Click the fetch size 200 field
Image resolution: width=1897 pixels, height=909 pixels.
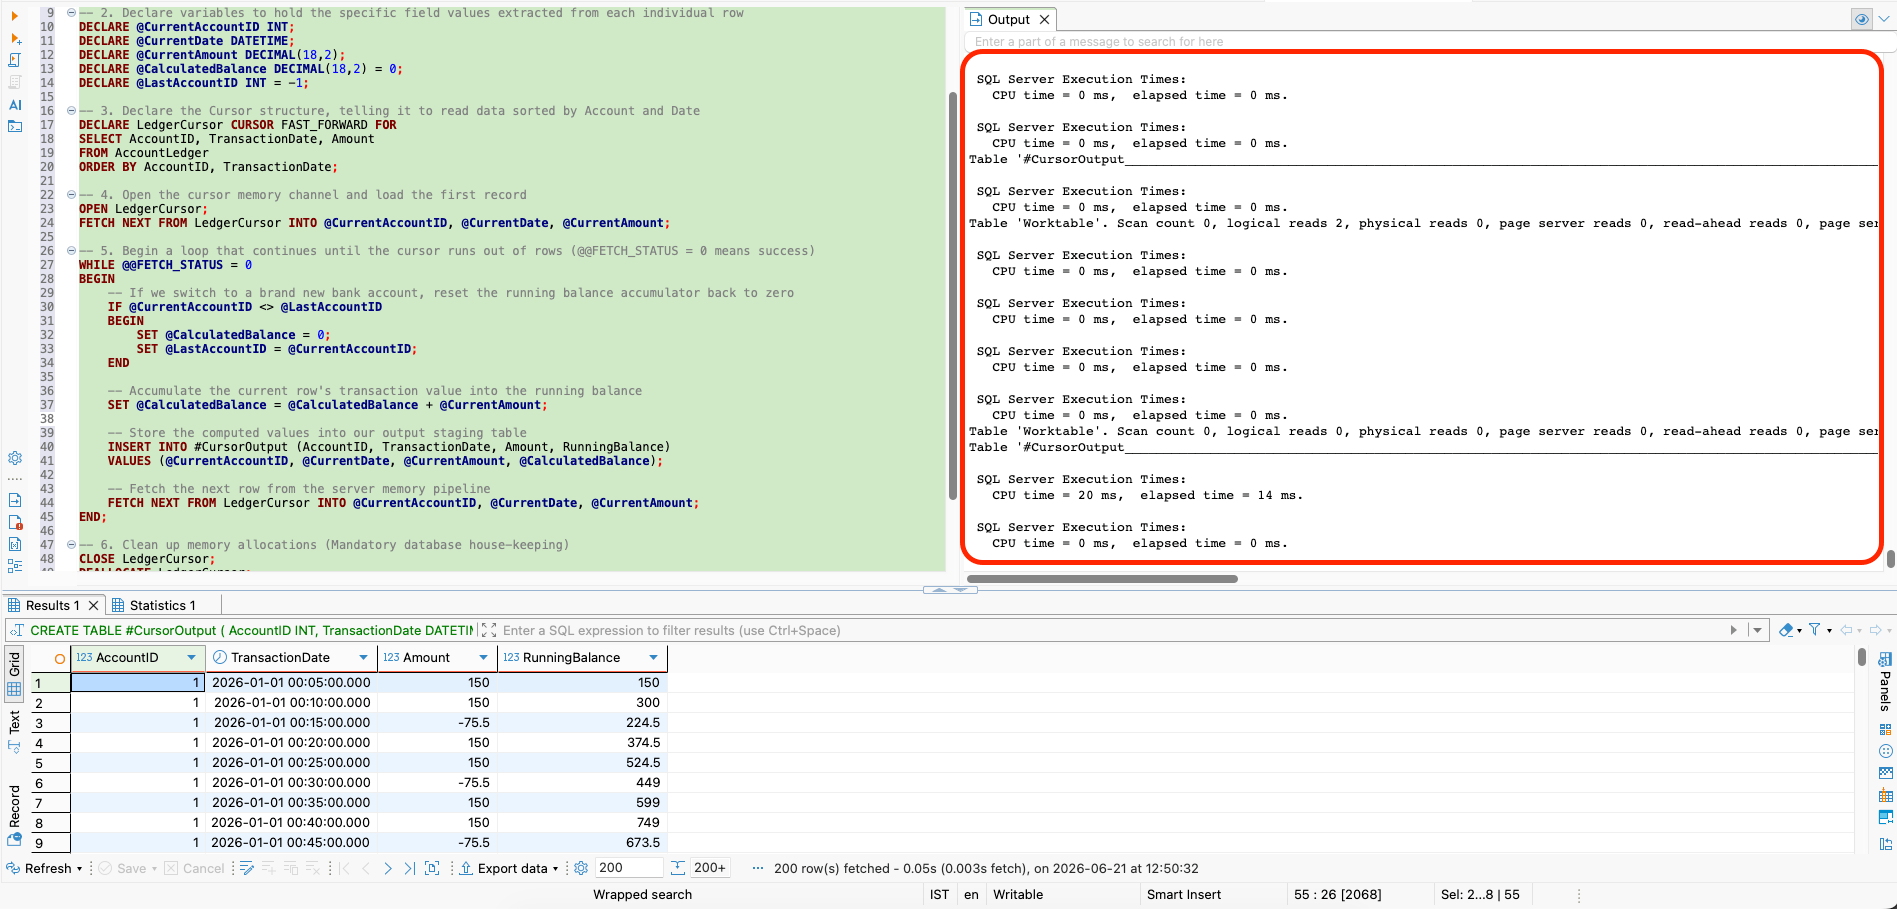tap(629, 868)
